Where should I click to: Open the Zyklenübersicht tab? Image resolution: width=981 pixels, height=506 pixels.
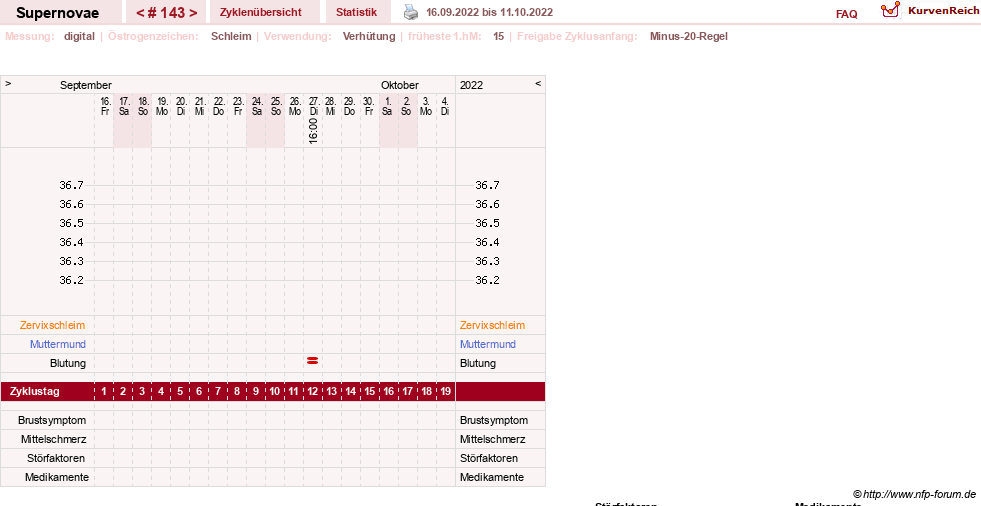[260, 12]
